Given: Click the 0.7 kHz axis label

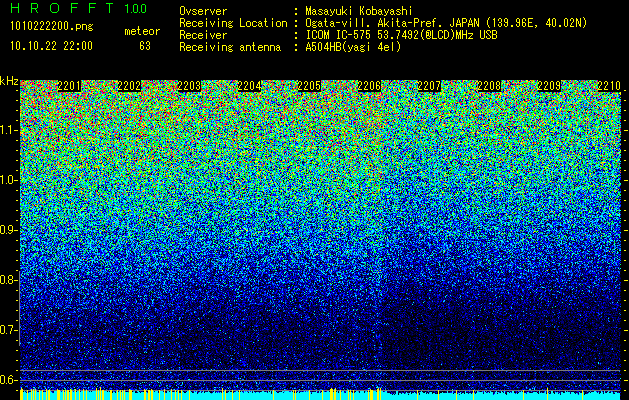Looking at the screenshot, I should tap(9, 330).
